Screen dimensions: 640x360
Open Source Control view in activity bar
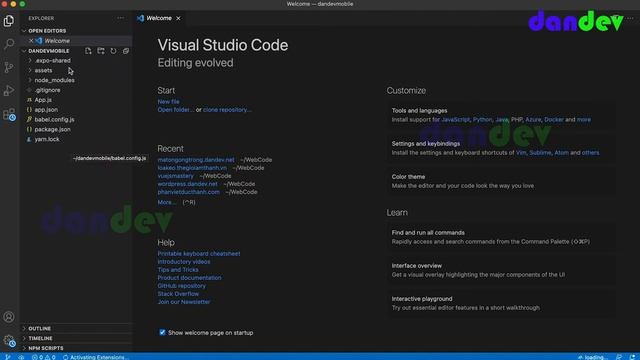9,67
